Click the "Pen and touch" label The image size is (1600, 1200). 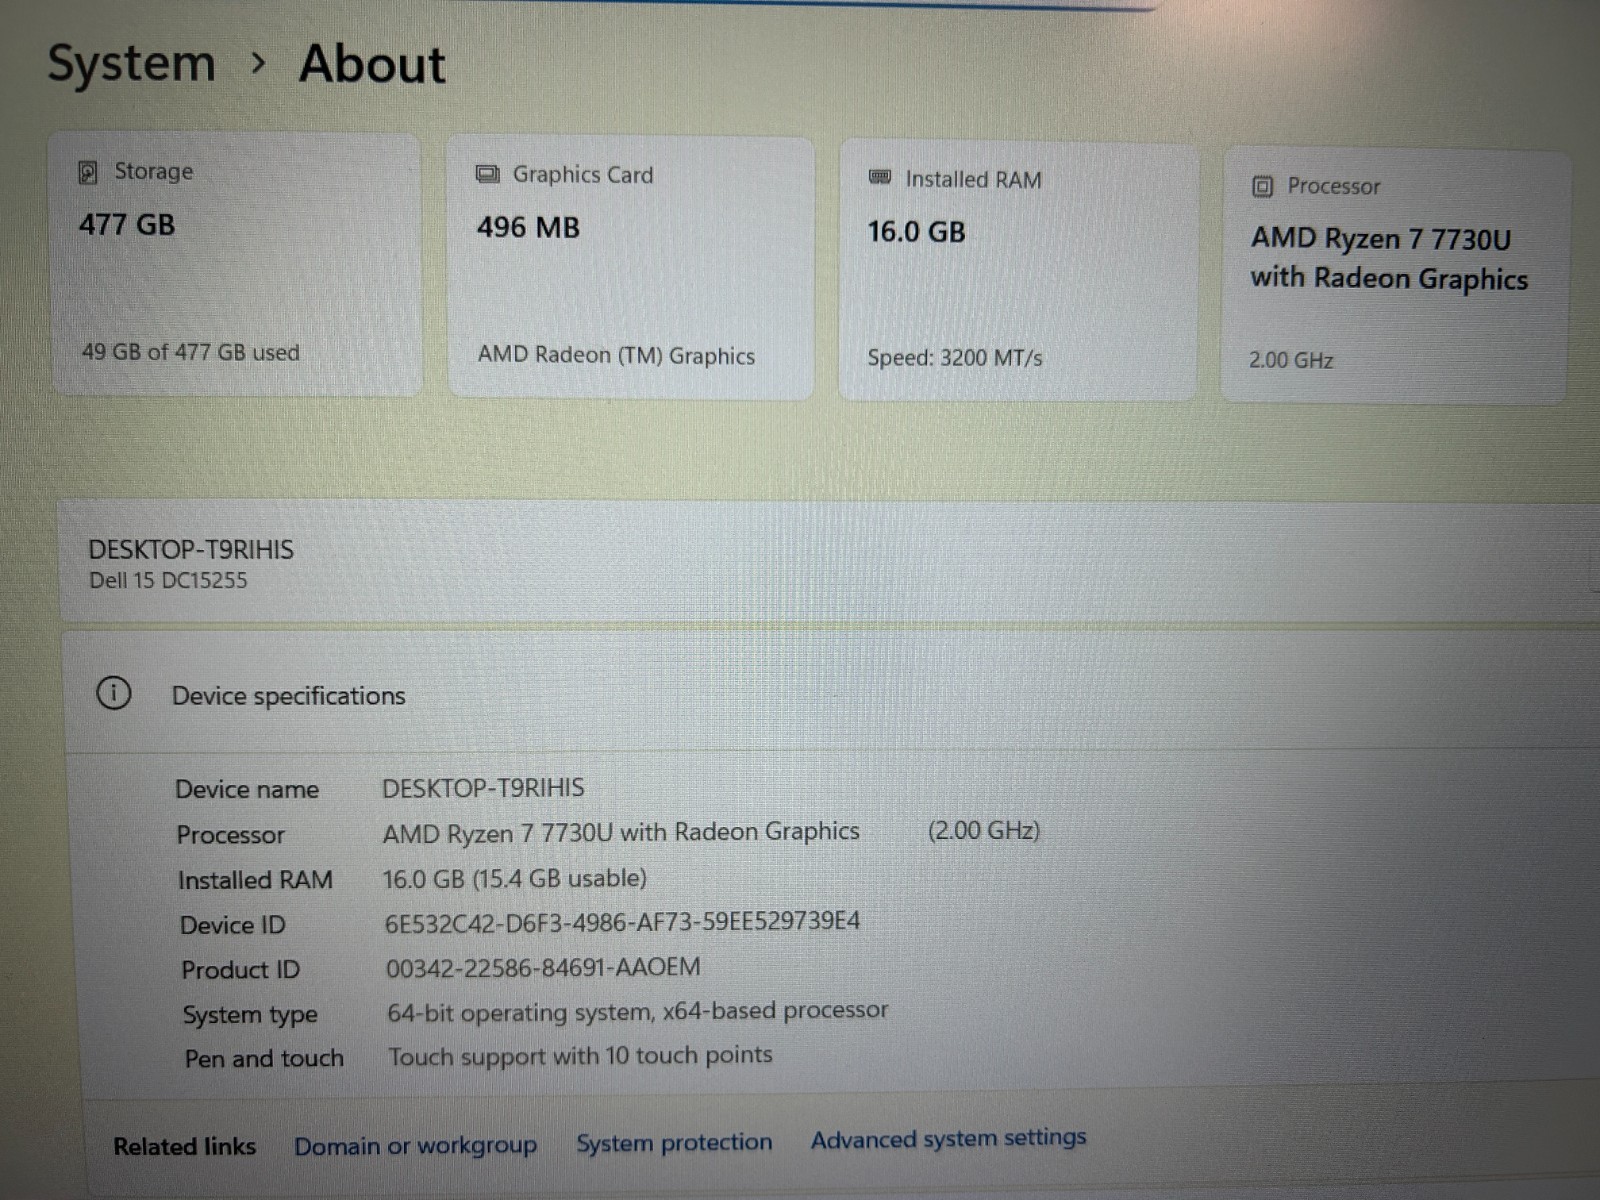tap(264, 1058)
